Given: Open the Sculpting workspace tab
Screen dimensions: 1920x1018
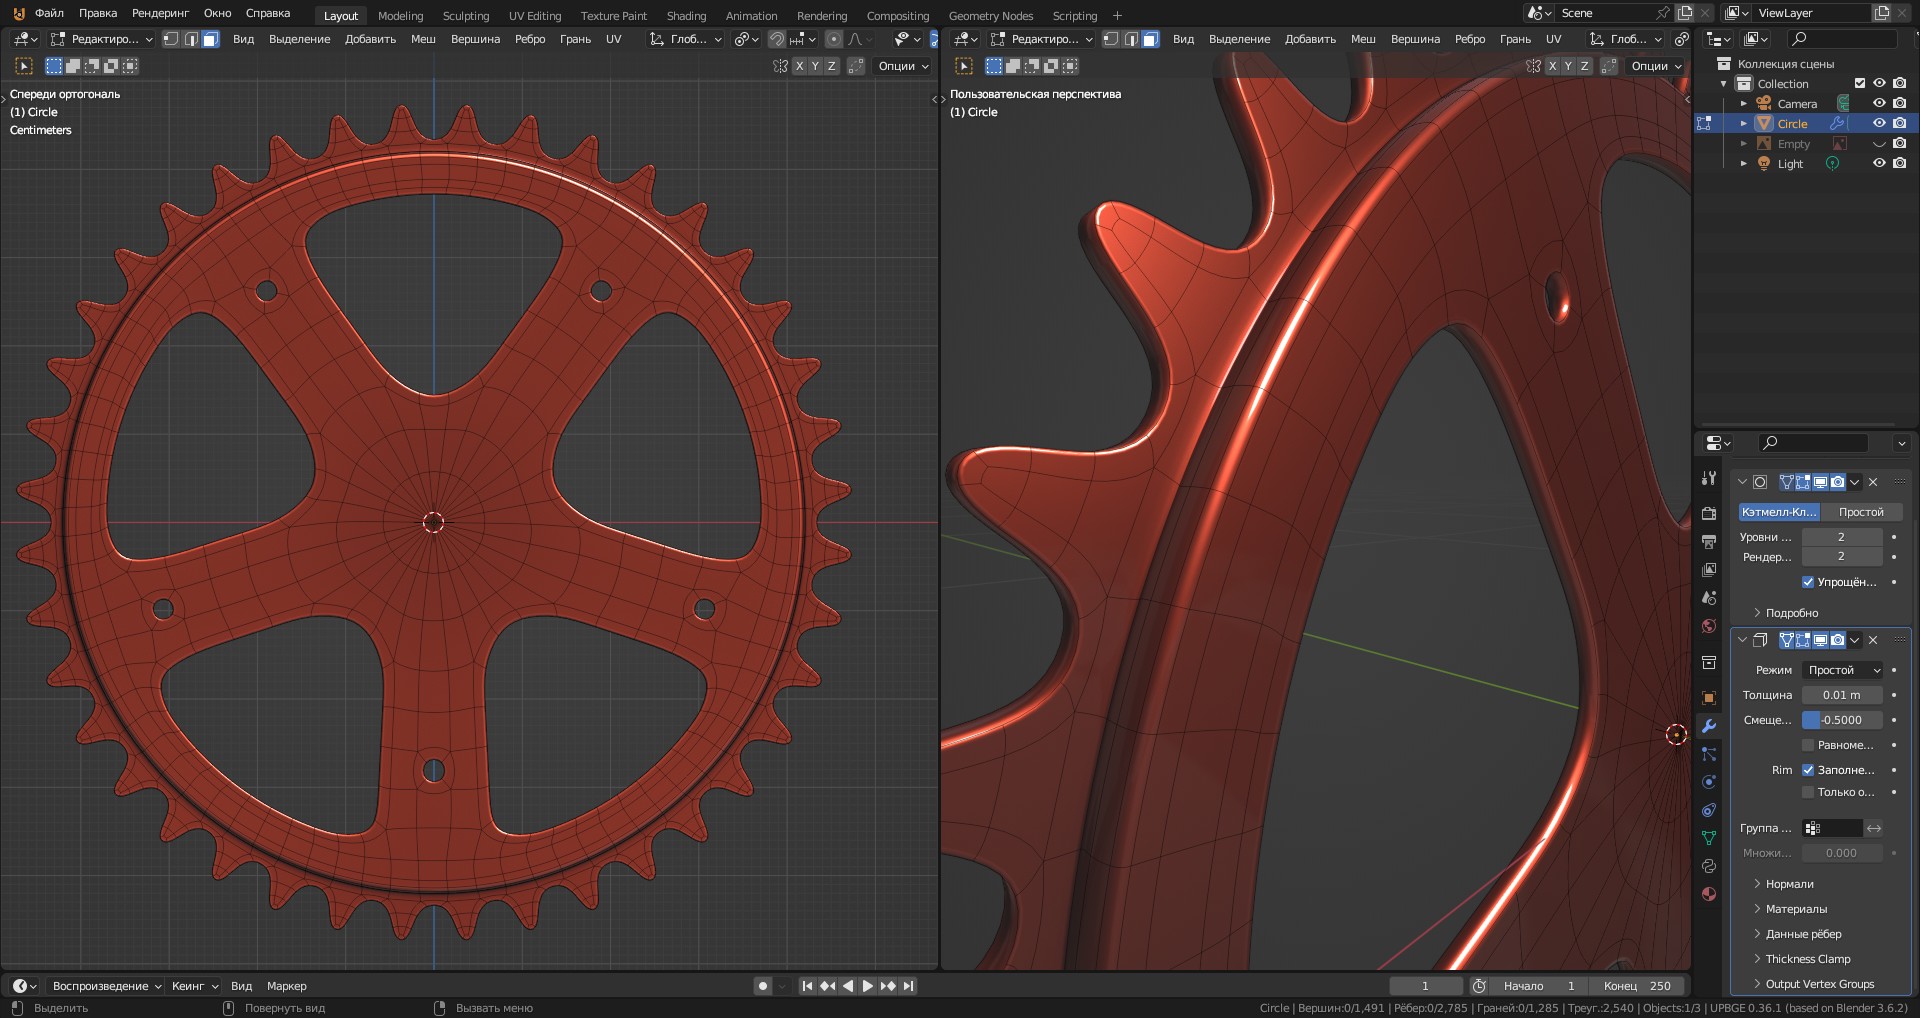Looking at the screenshot, I should (x=466, y=15).
